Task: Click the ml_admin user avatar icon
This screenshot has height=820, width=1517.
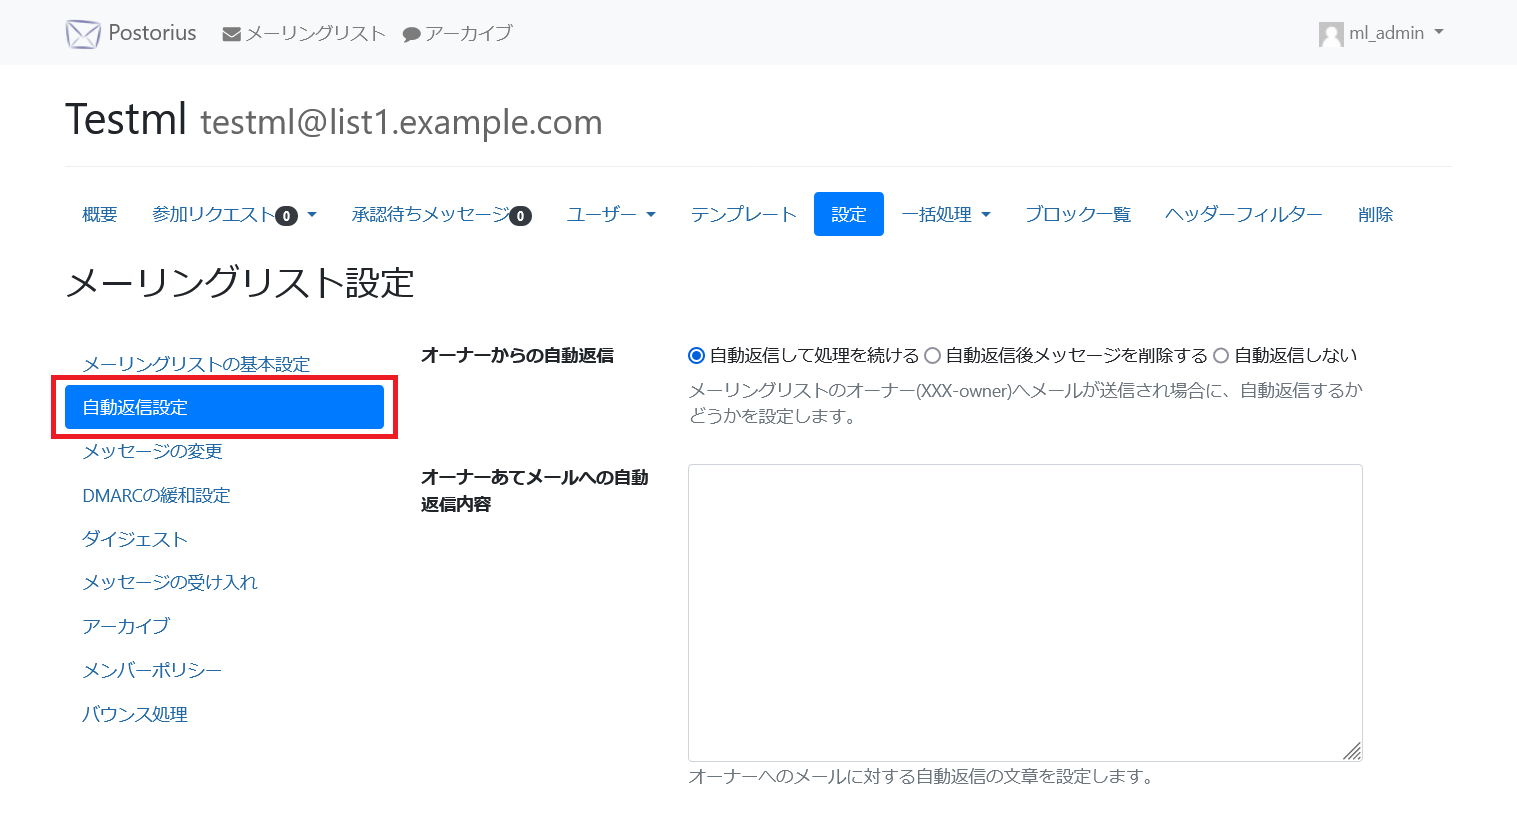Action: coord(1331,34)
